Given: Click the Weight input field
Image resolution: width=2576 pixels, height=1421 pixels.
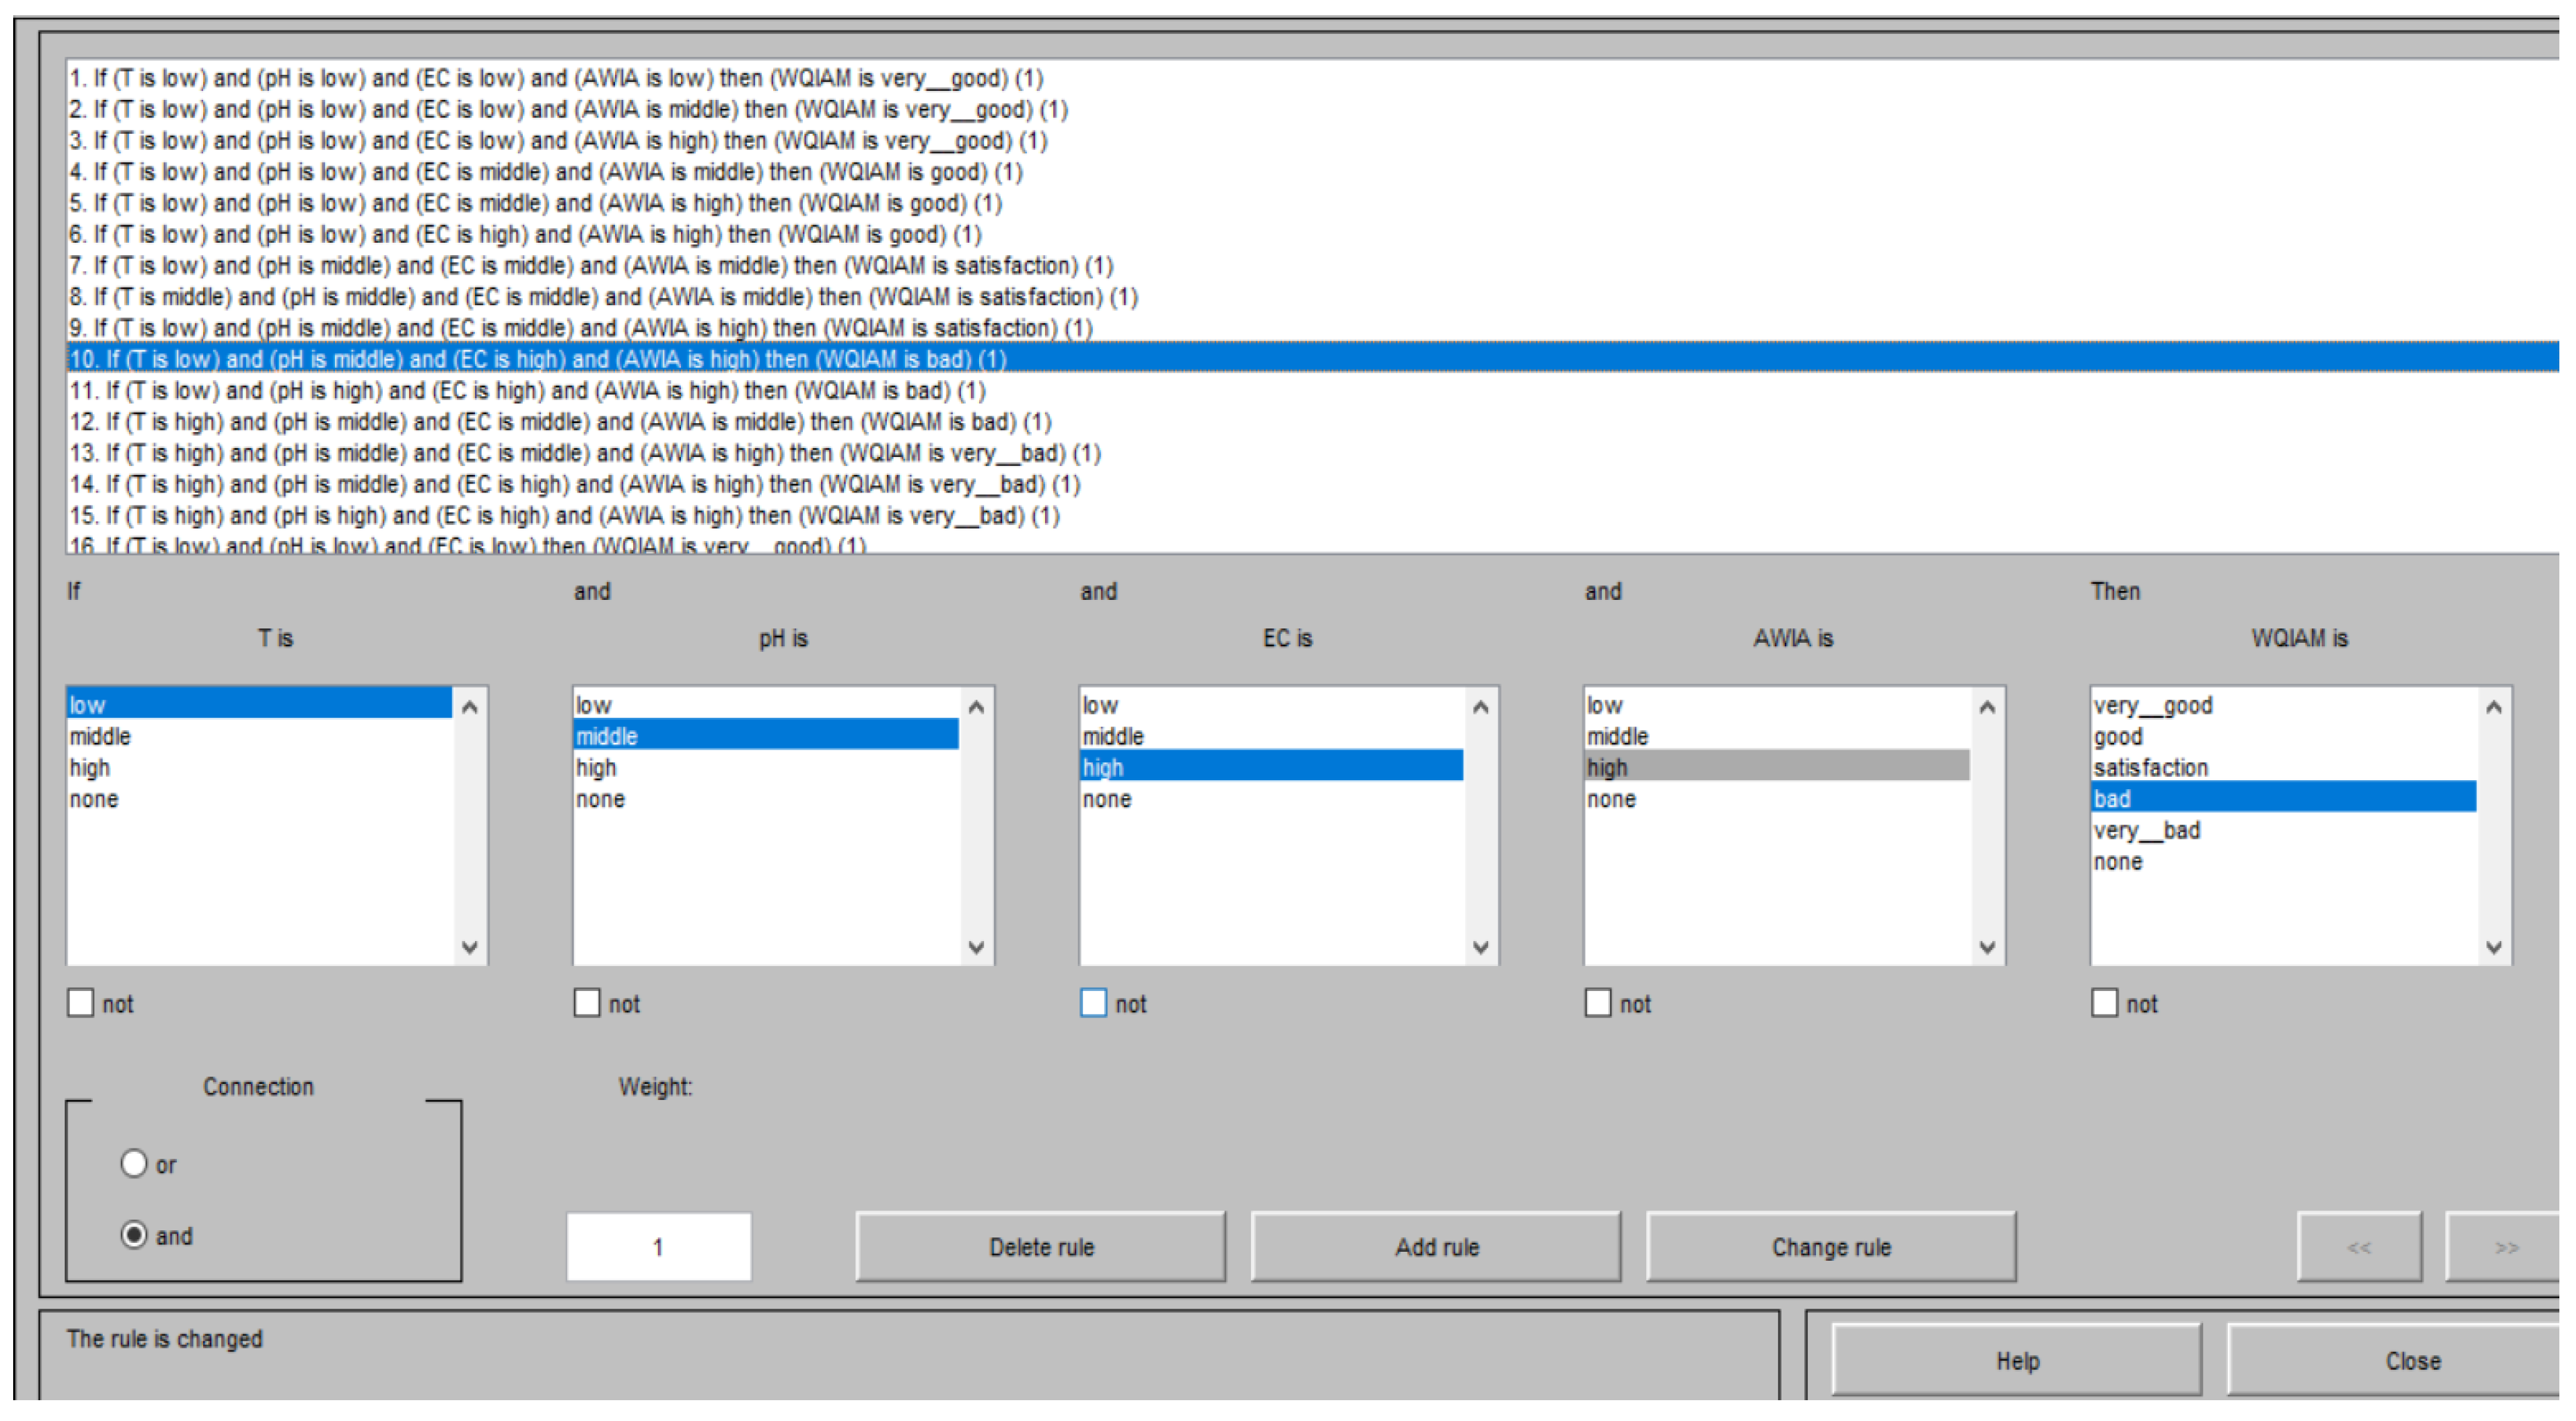Looking at the screenshot, I should 658,1247.
